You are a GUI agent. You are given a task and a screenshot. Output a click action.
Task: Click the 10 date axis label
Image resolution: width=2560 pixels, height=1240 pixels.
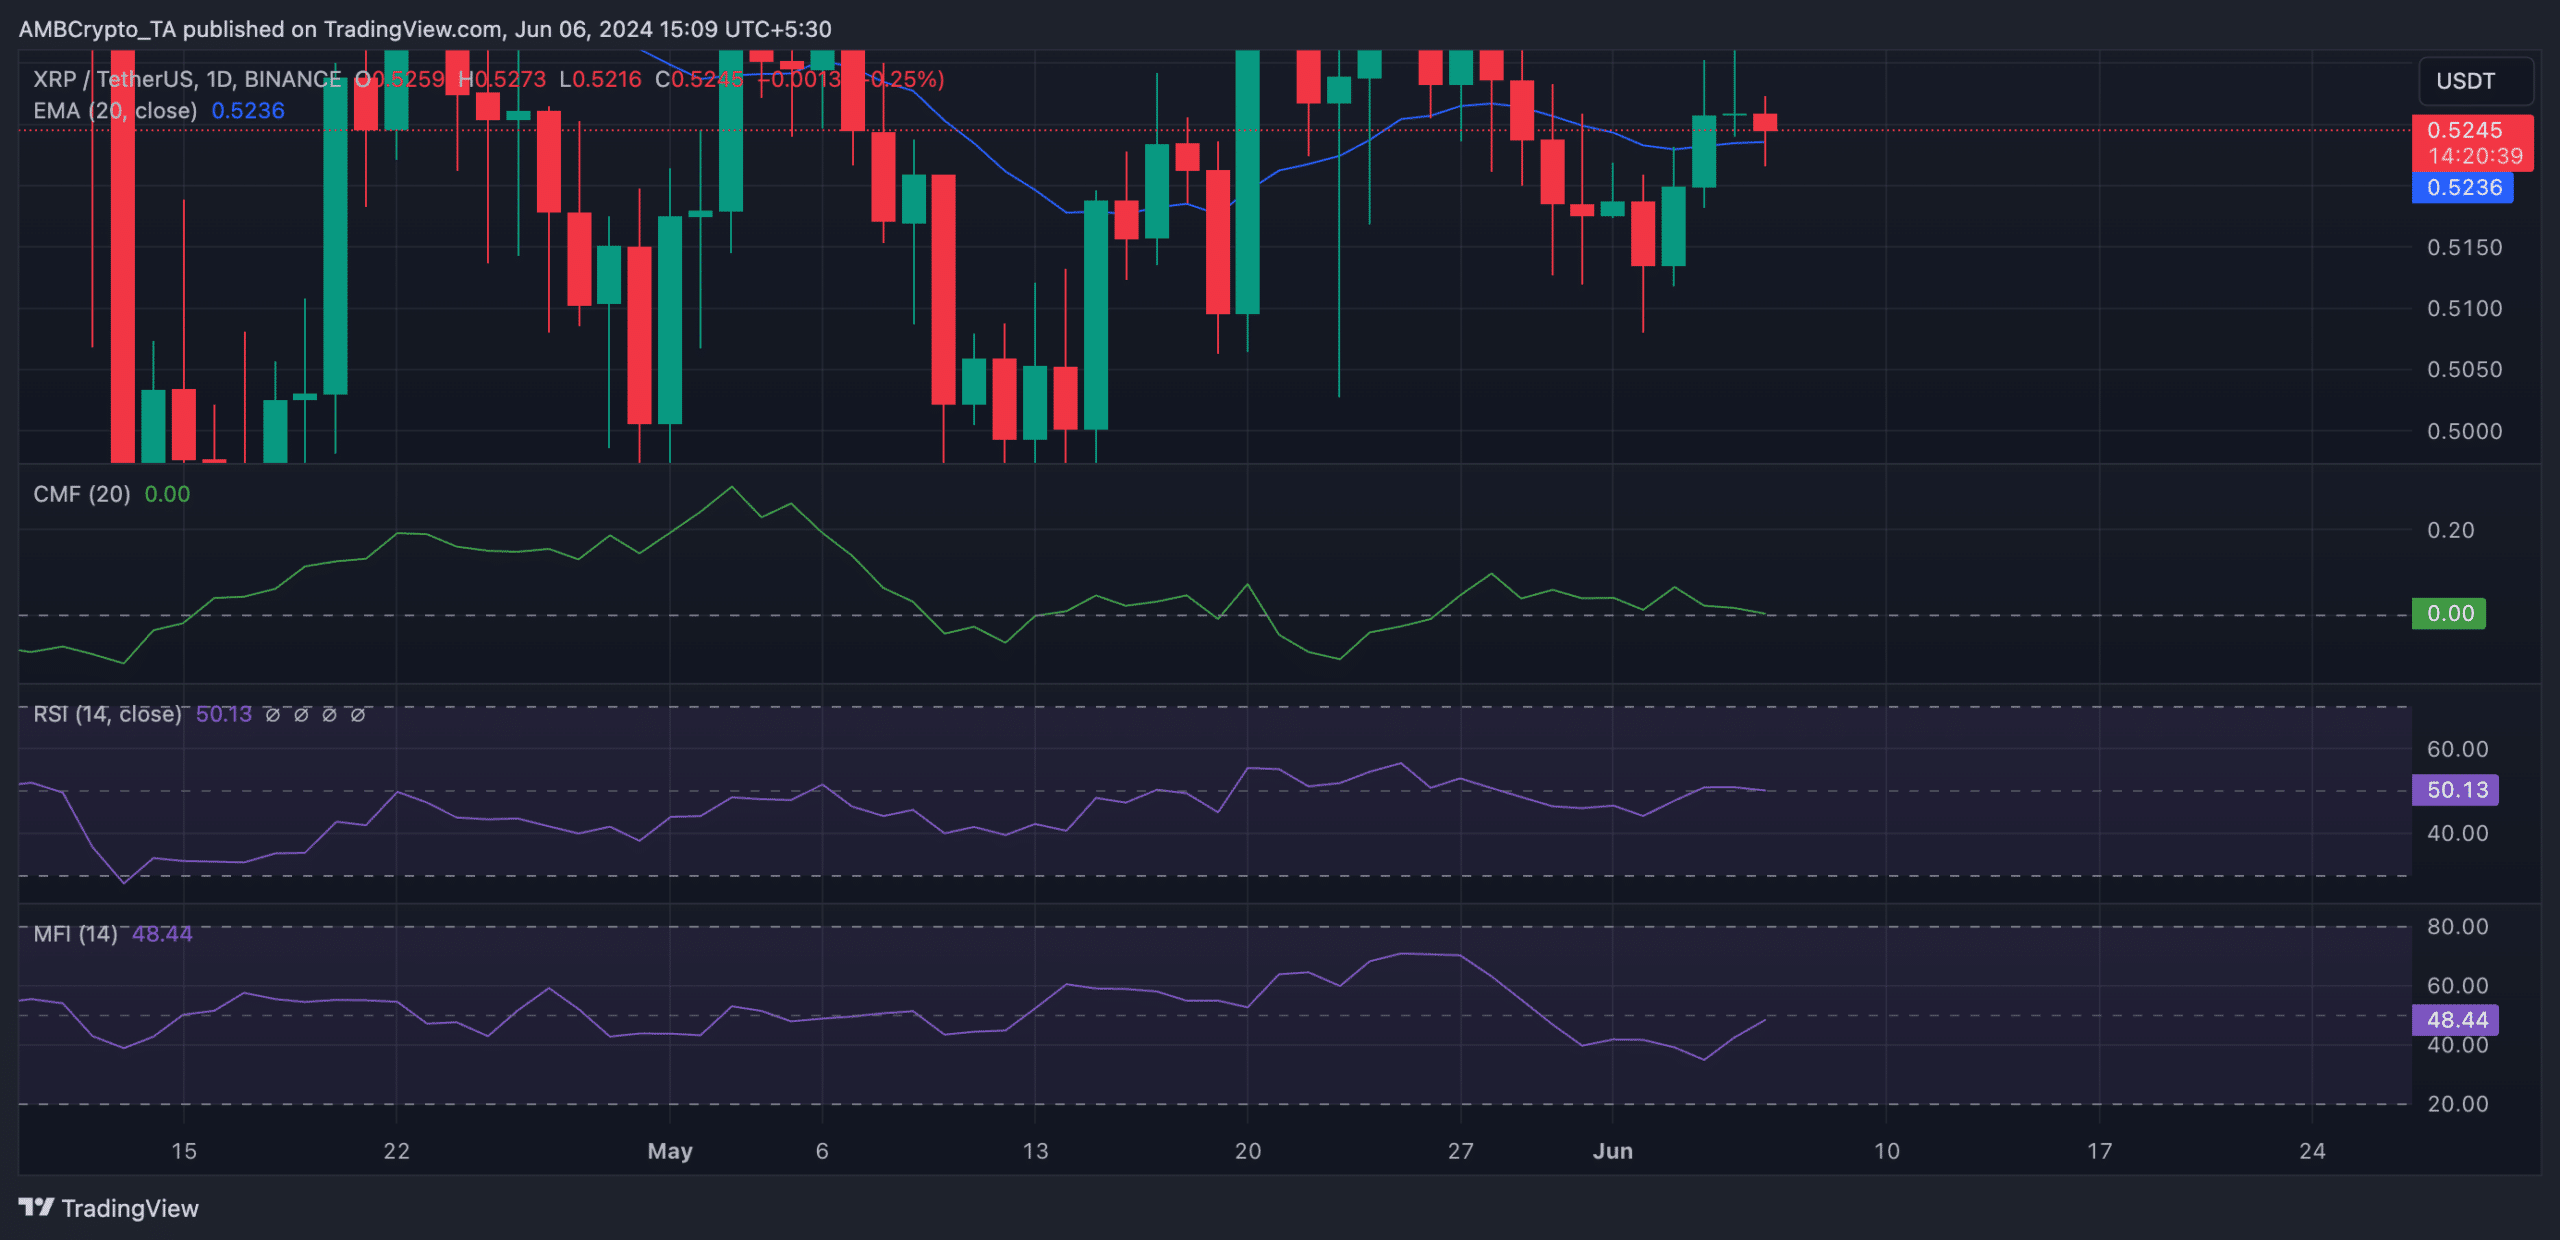[1887, 1151]
